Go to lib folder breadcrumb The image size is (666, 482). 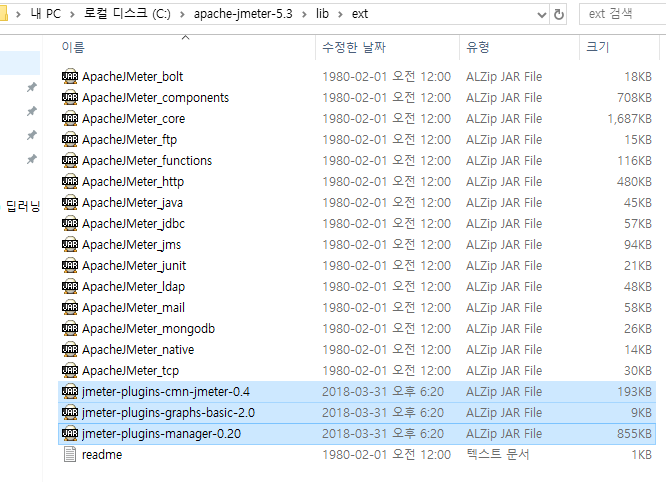point(322,14)
